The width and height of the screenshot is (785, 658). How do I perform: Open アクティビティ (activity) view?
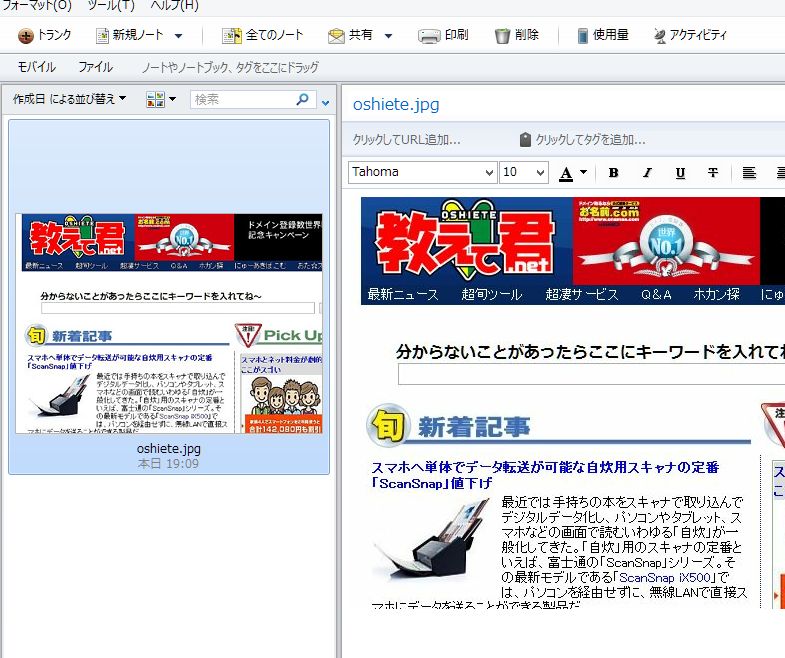point(690,35)
